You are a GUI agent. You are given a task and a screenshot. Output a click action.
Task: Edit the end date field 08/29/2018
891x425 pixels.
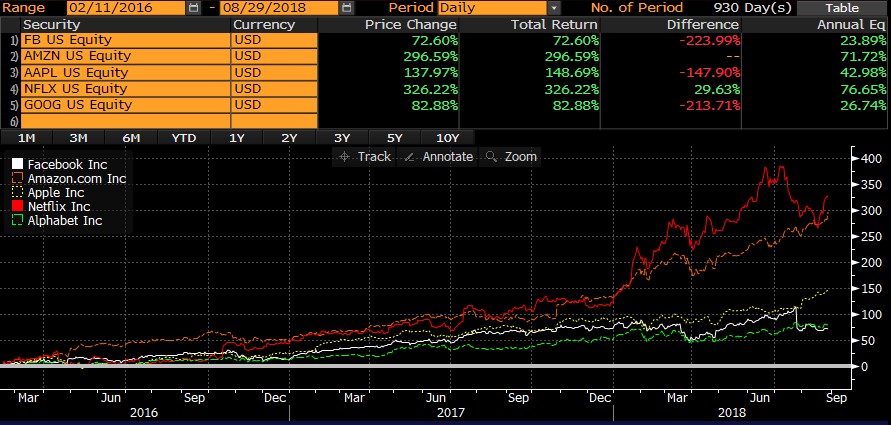(278, 8)
